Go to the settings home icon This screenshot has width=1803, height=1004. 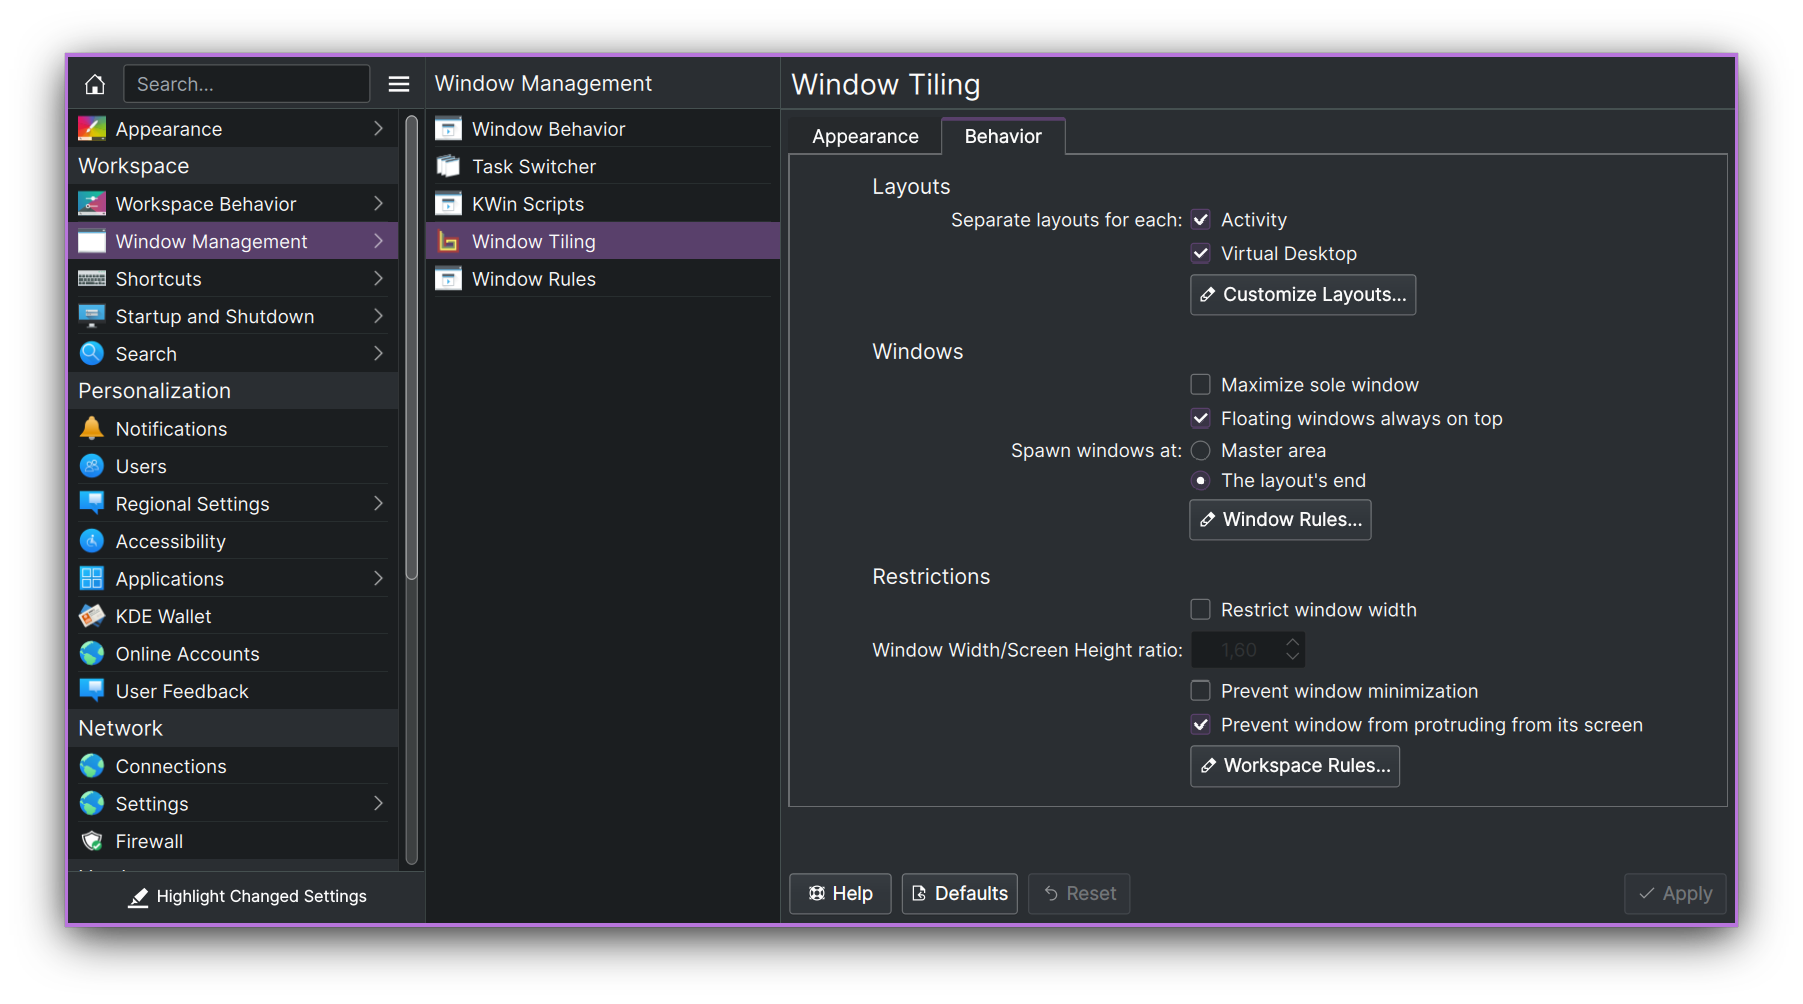point(95,84)
